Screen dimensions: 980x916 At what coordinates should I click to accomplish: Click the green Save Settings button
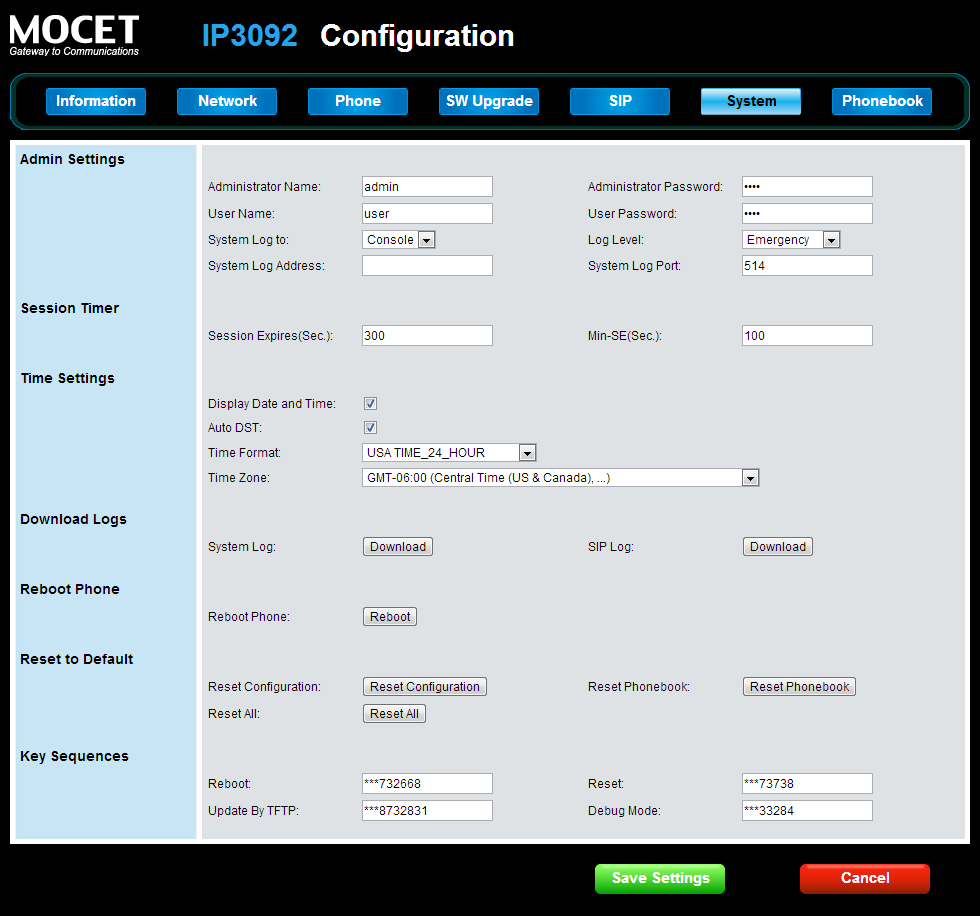(660, 879)
